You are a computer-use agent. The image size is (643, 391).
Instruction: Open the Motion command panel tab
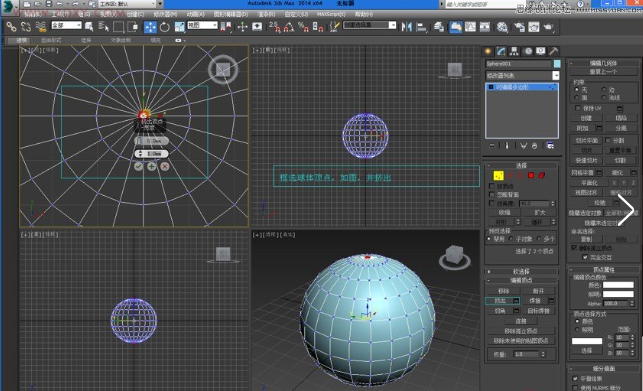pos(527,51)
